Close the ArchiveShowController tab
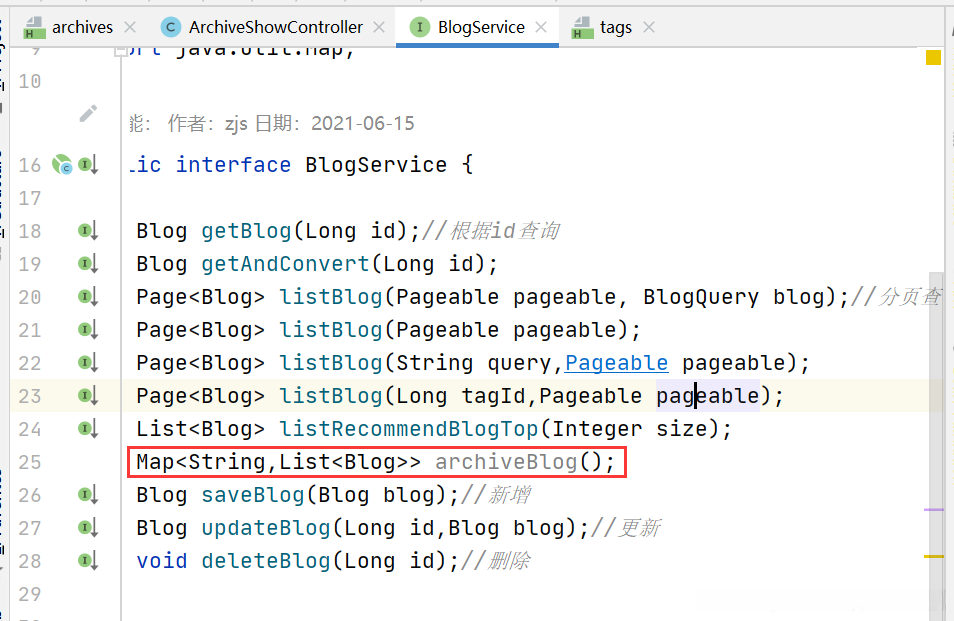954x621 pixels. [x=379, y=27]
